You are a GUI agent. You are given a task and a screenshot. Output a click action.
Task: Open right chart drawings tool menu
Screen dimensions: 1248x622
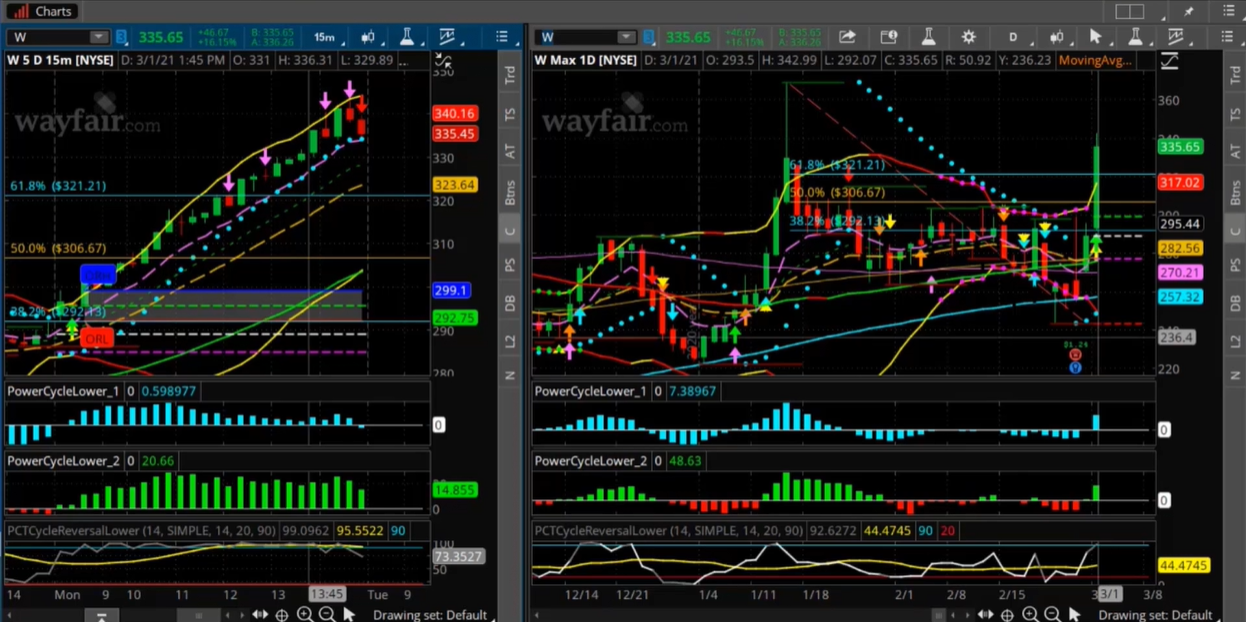(1175, 37)
